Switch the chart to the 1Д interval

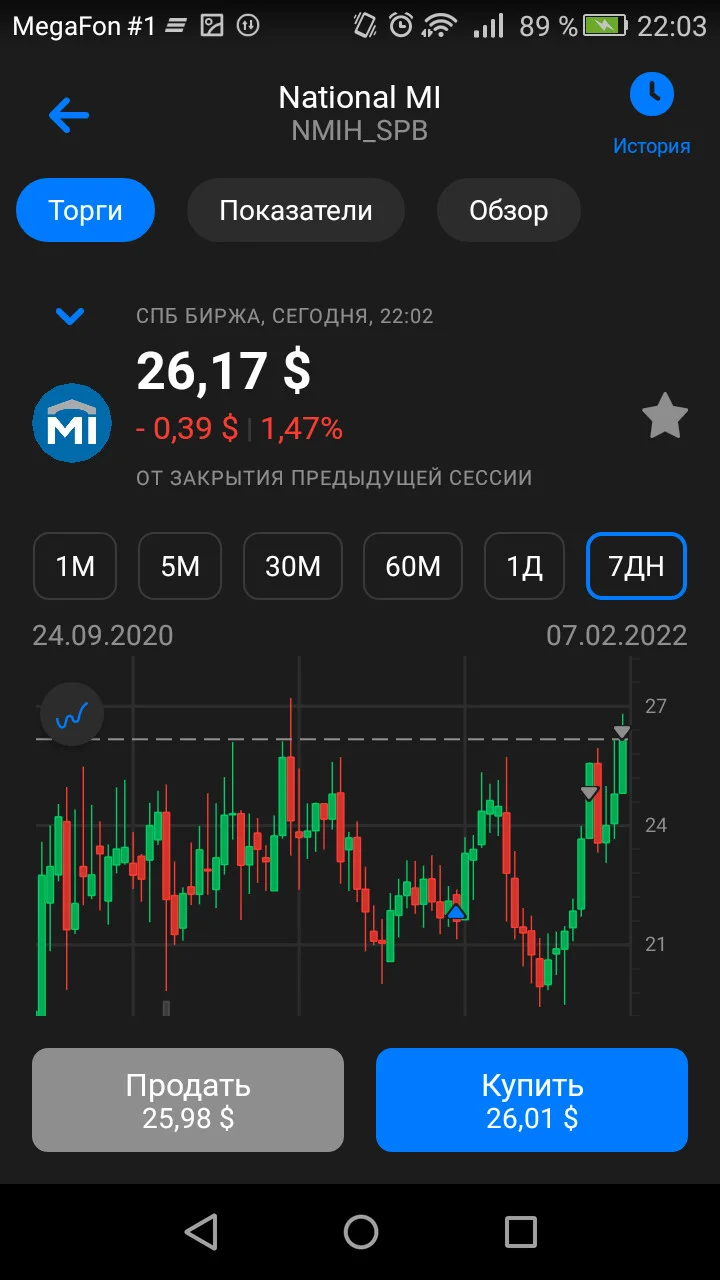pyautogui.click(x=524, y=567)
